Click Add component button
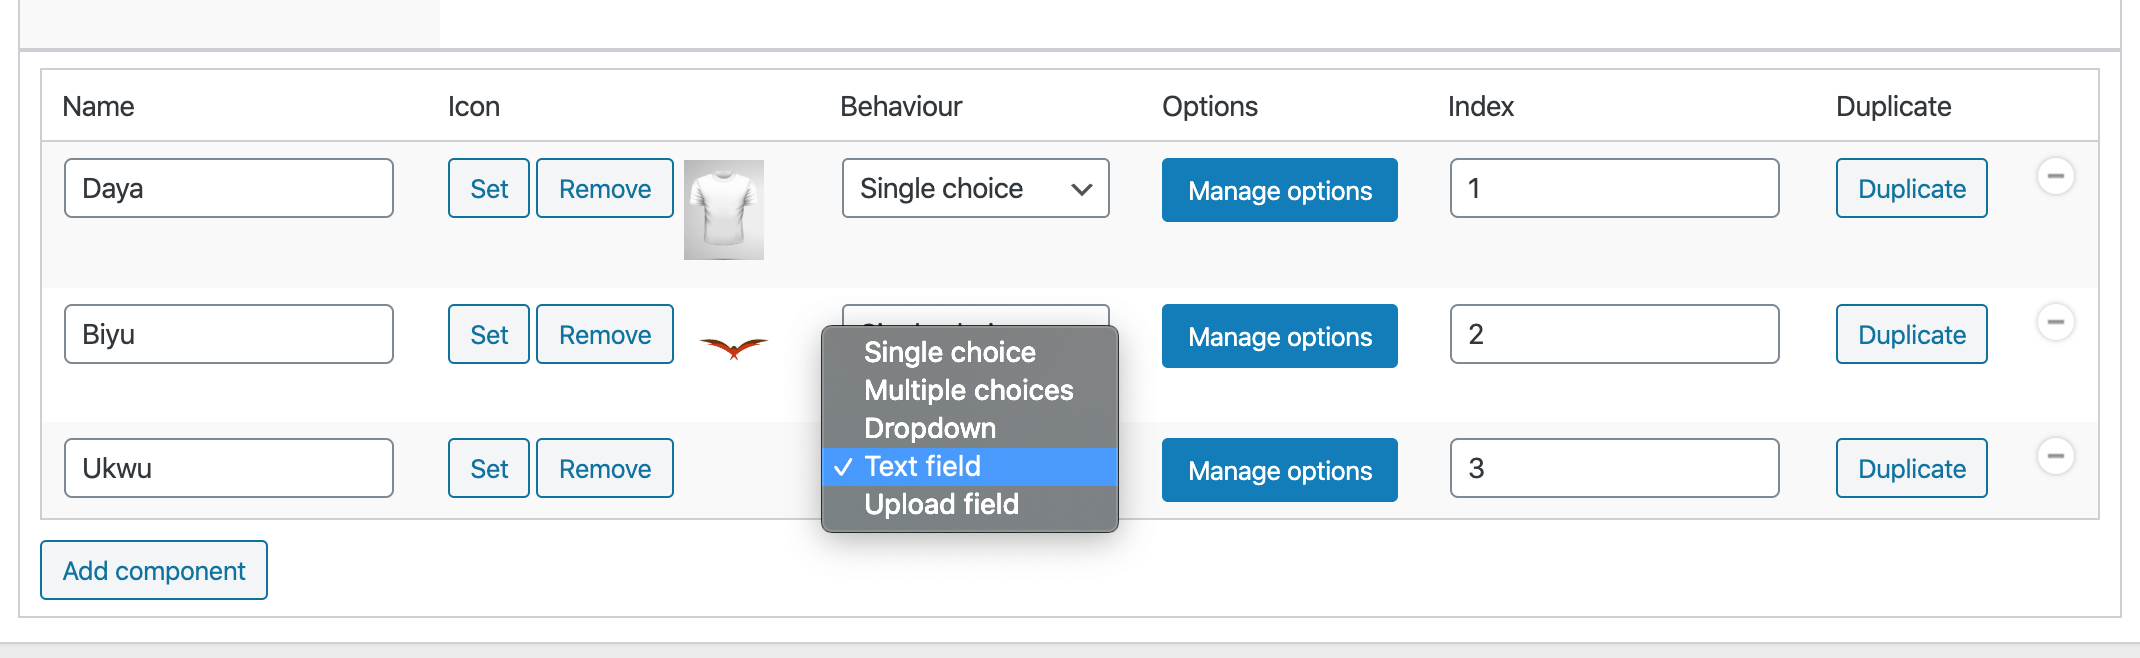Screen dimensions: 2140x658 (154, 570)
